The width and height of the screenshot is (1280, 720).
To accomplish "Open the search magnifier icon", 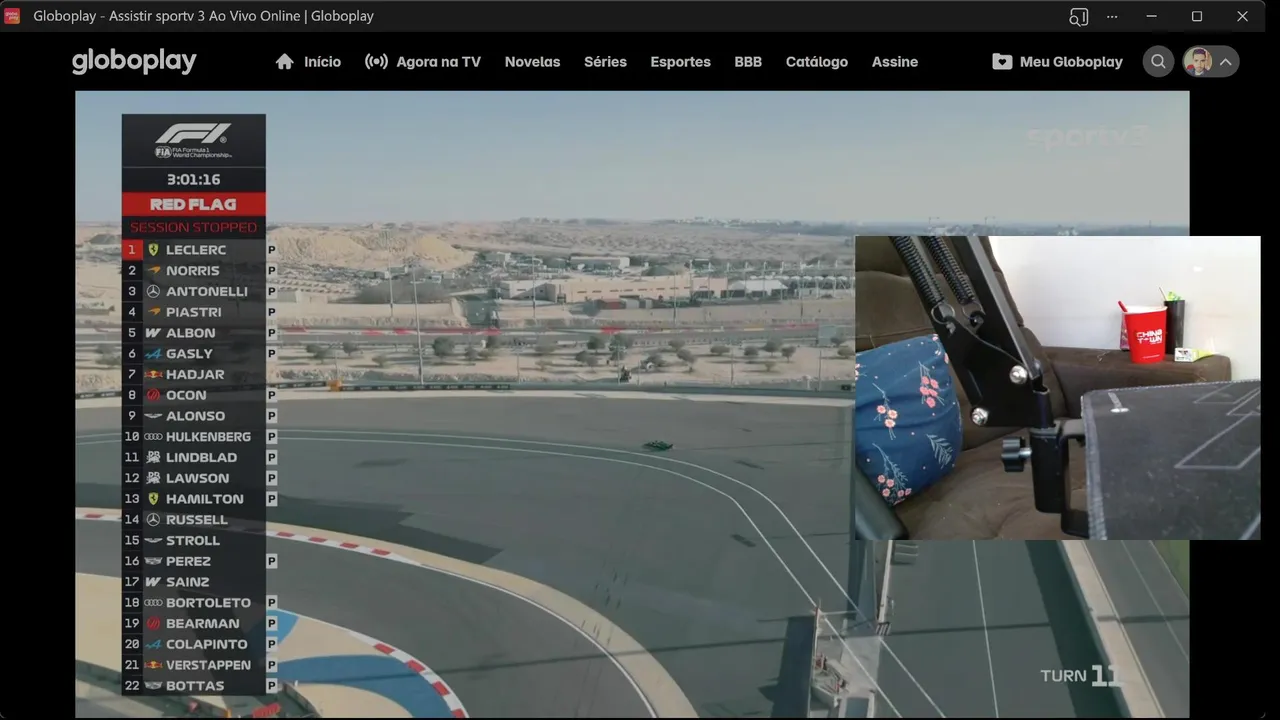I will pyautogui.click(x=1158, y=62).
